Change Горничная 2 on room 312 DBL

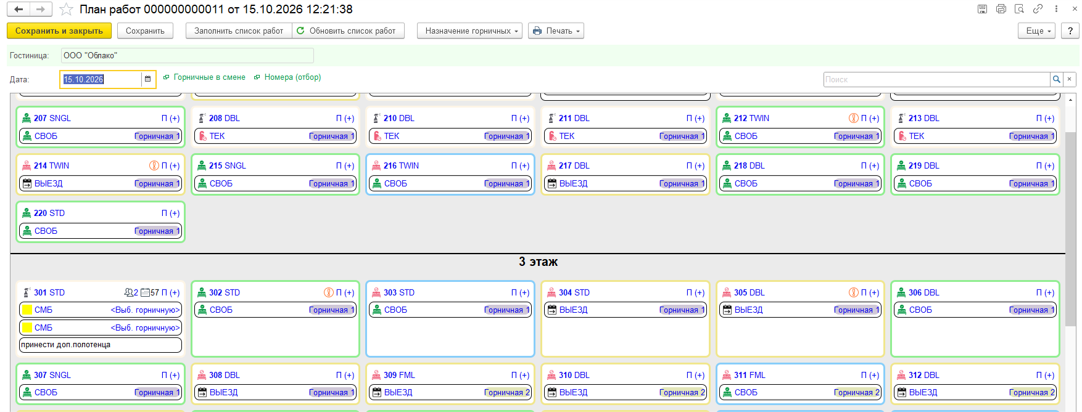pyautogui.click(x=1032, y=393)
